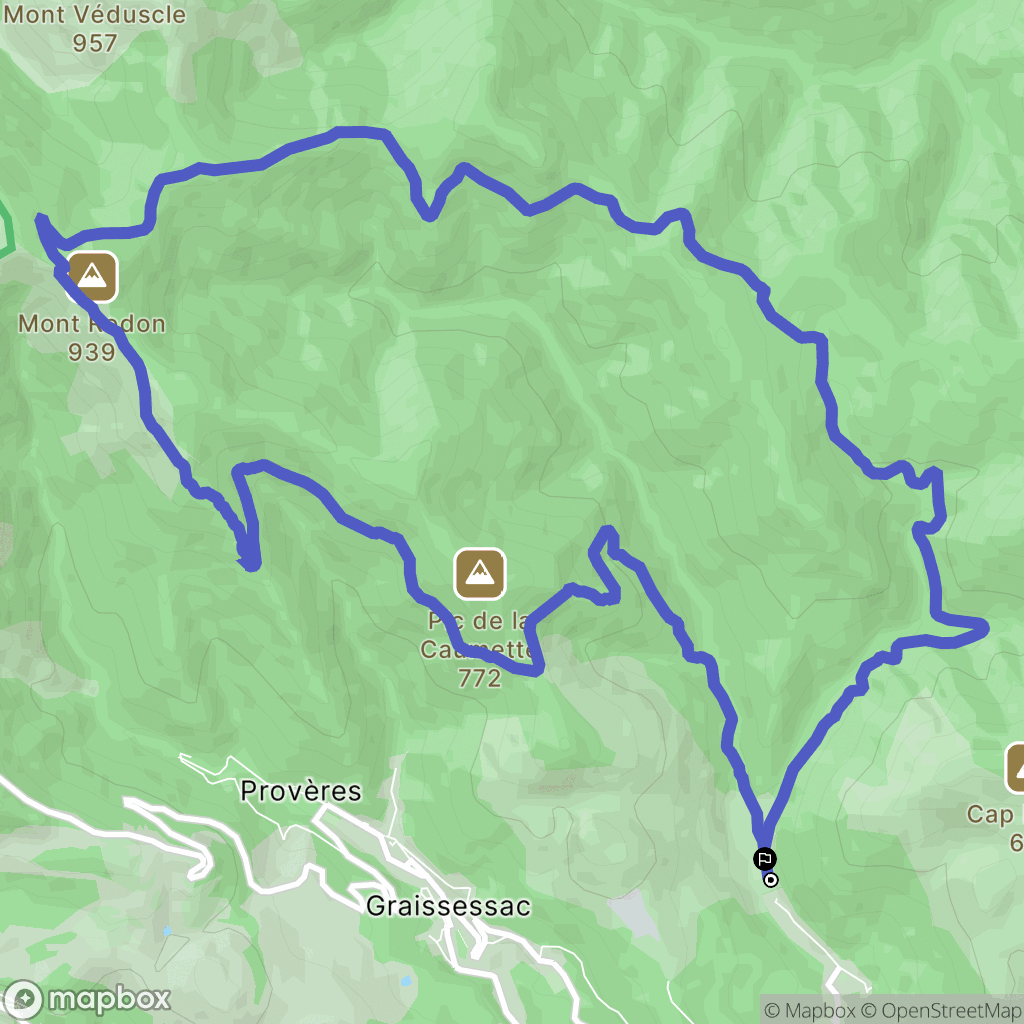Click the Mont Redon mountain peak icon

pyautogui.click(x=92, y=277)
